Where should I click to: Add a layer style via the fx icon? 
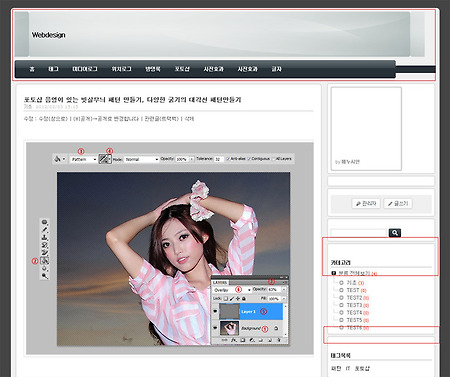(234, 340)
